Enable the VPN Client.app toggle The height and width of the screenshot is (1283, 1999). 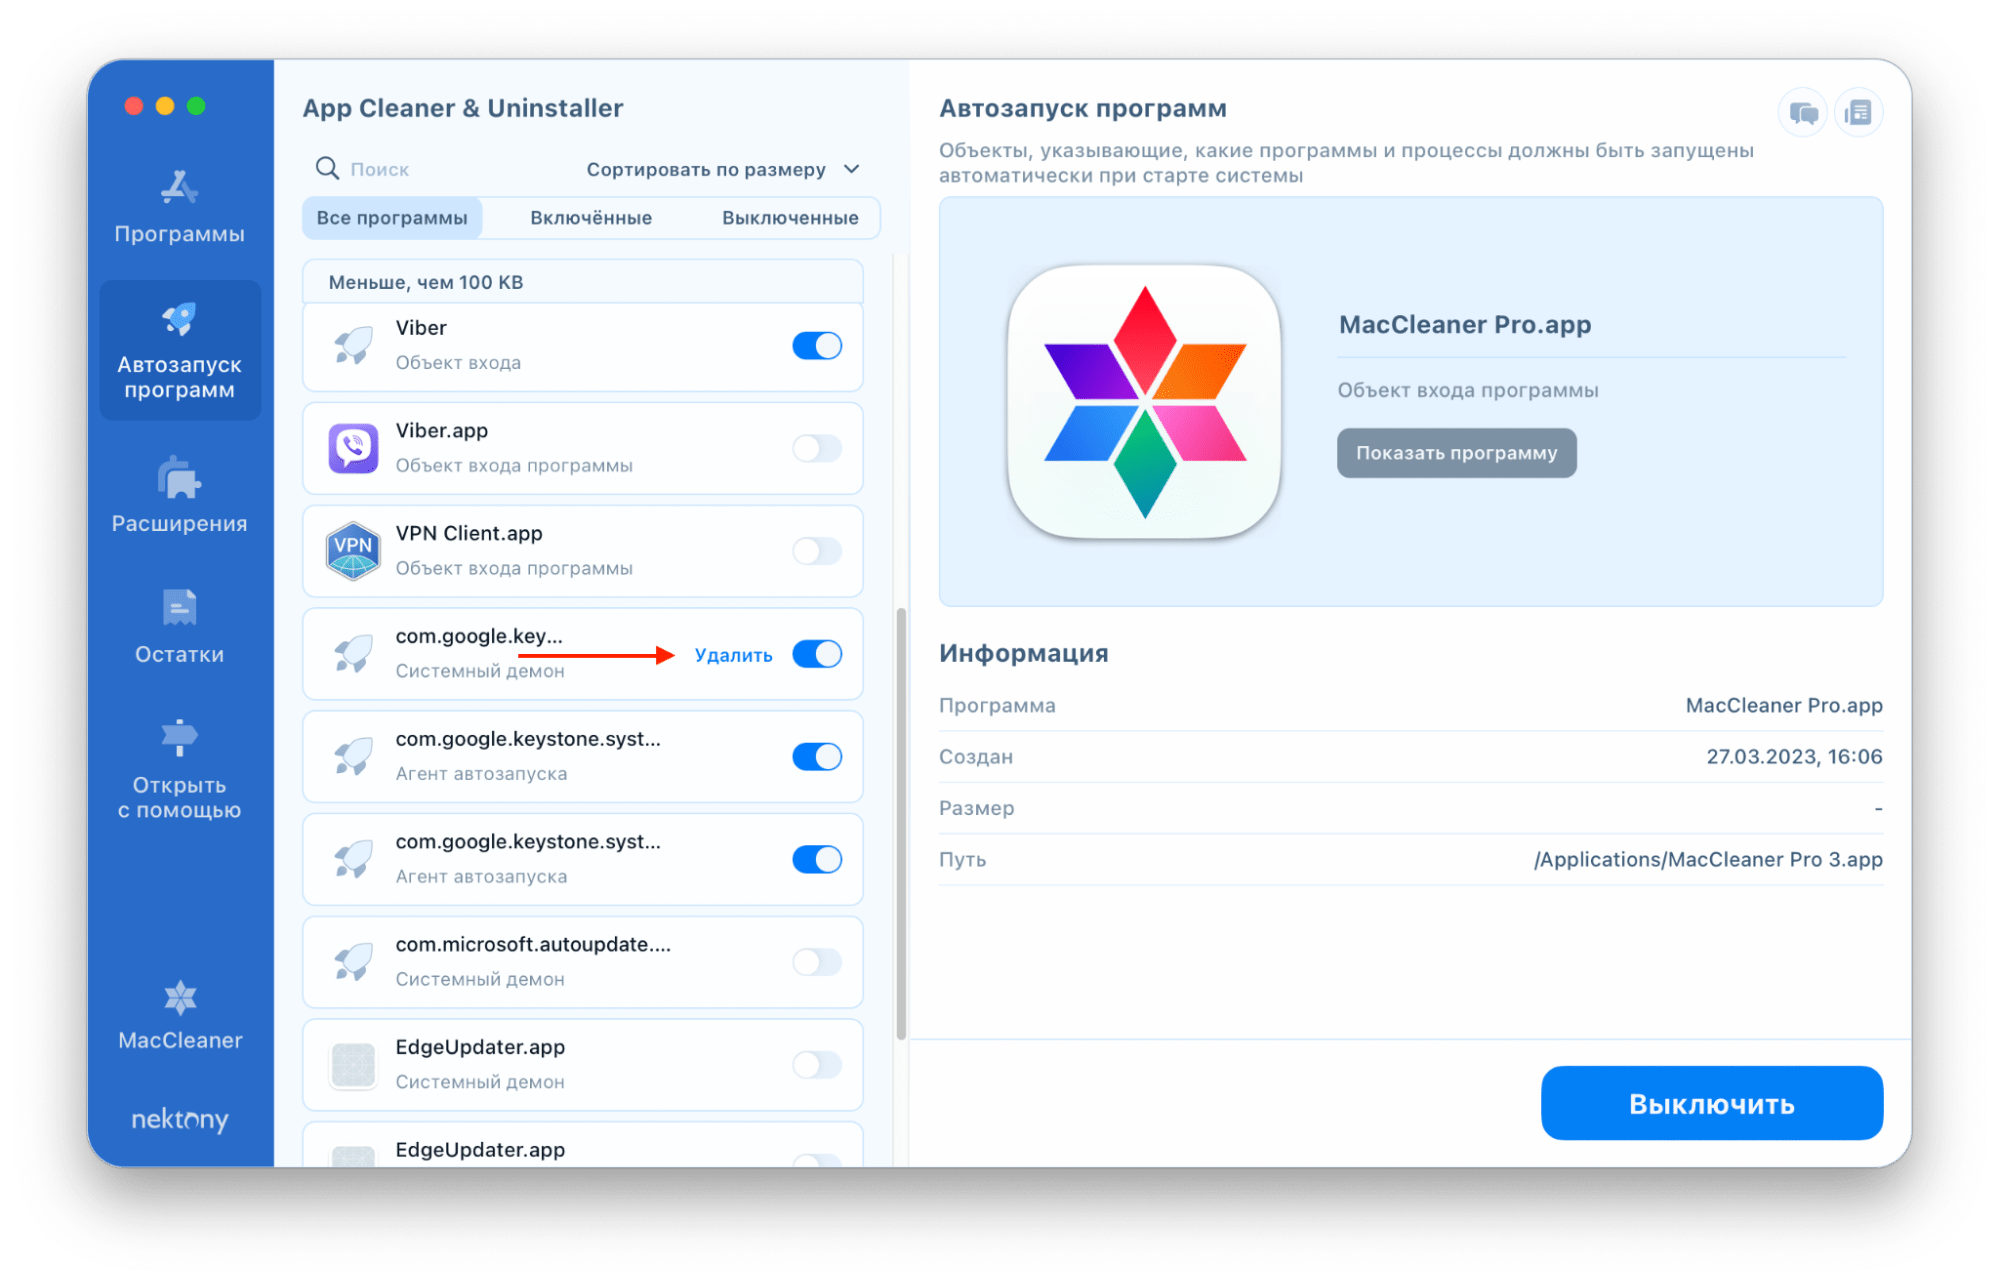point(817,551)
